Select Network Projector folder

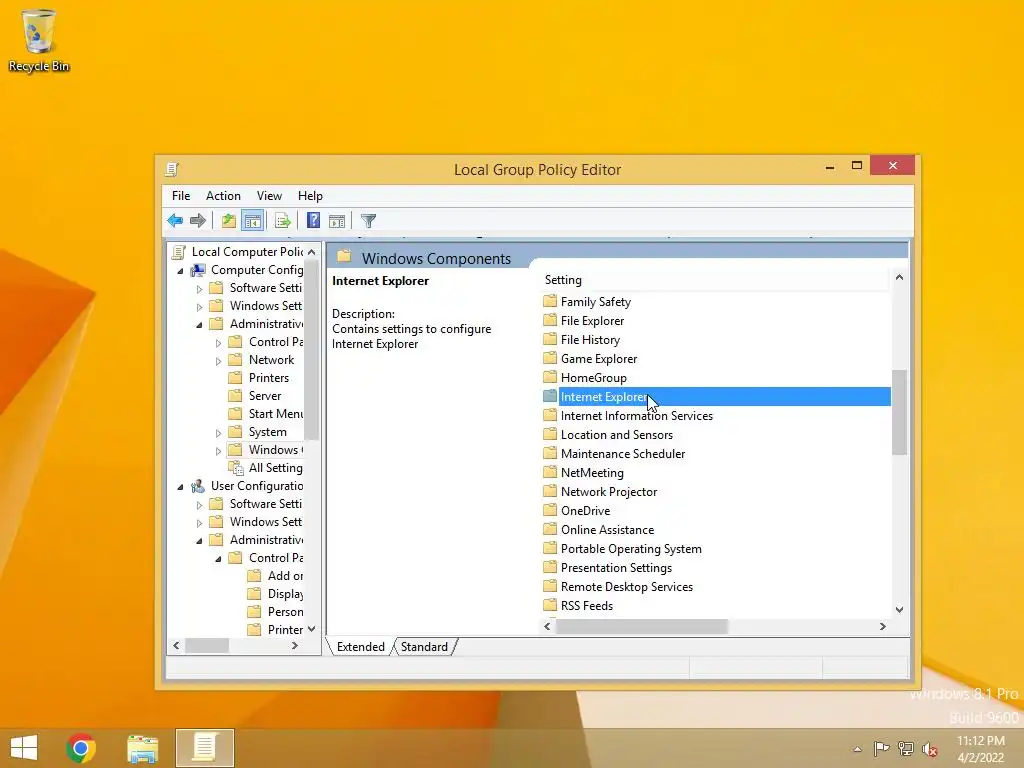[x=609, y=491]
